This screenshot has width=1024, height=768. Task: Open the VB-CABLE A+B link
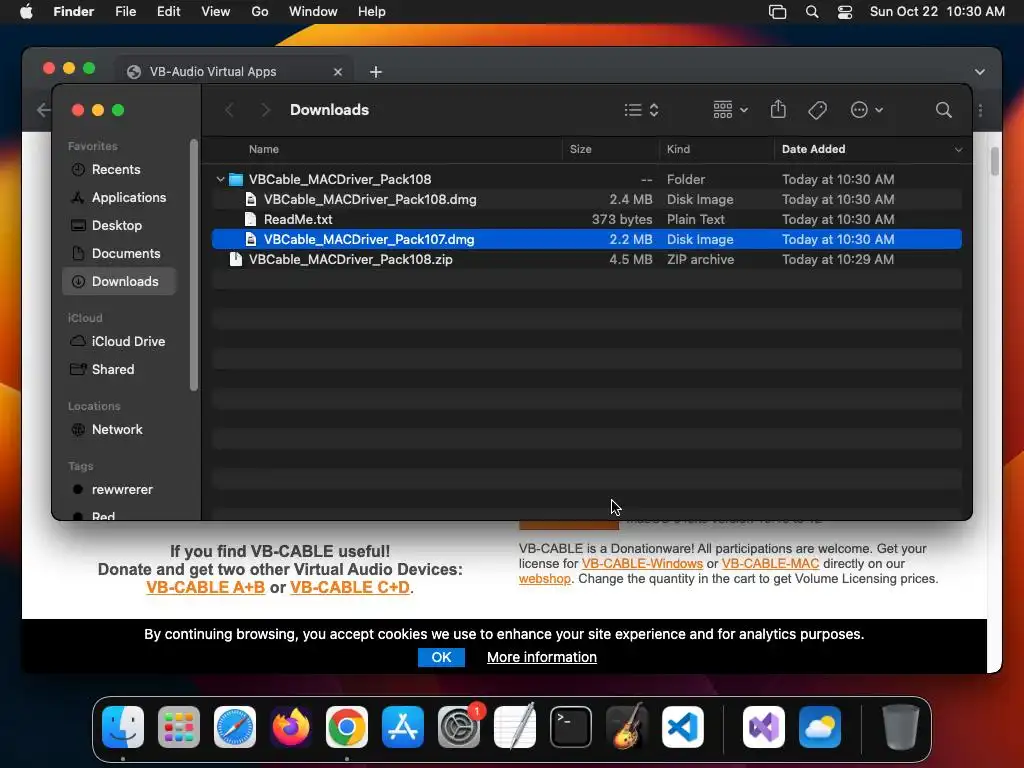pyautogui.click(x=205, y=587)
